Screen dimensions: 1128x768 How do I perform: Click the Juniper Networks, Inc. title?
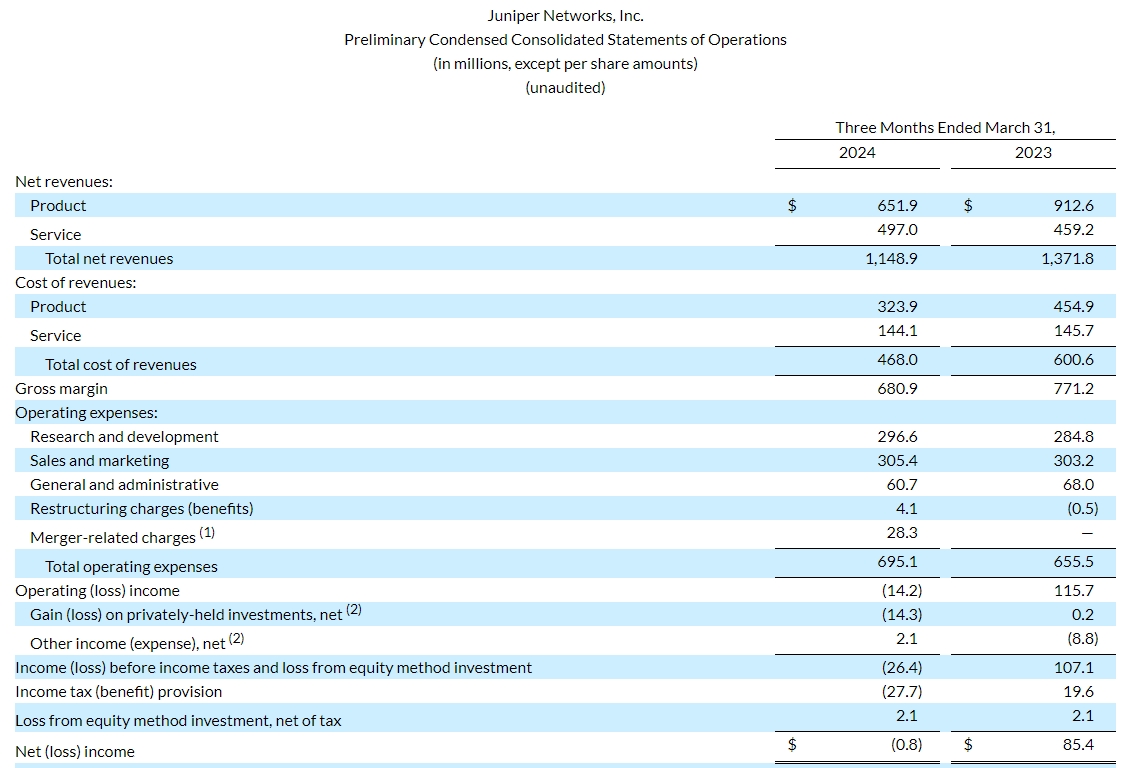click(x=565, y=15)
